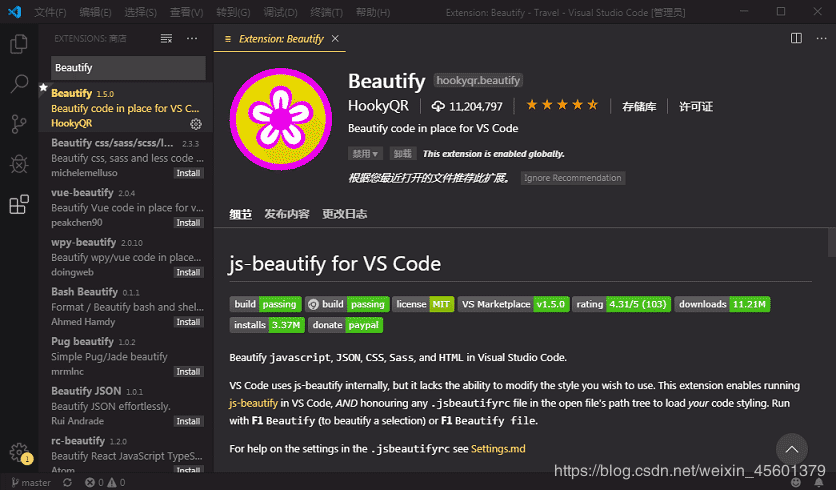Screen dimensions: 836x490
Task: Open the Debug view bug icon
Action: [18, 164]
